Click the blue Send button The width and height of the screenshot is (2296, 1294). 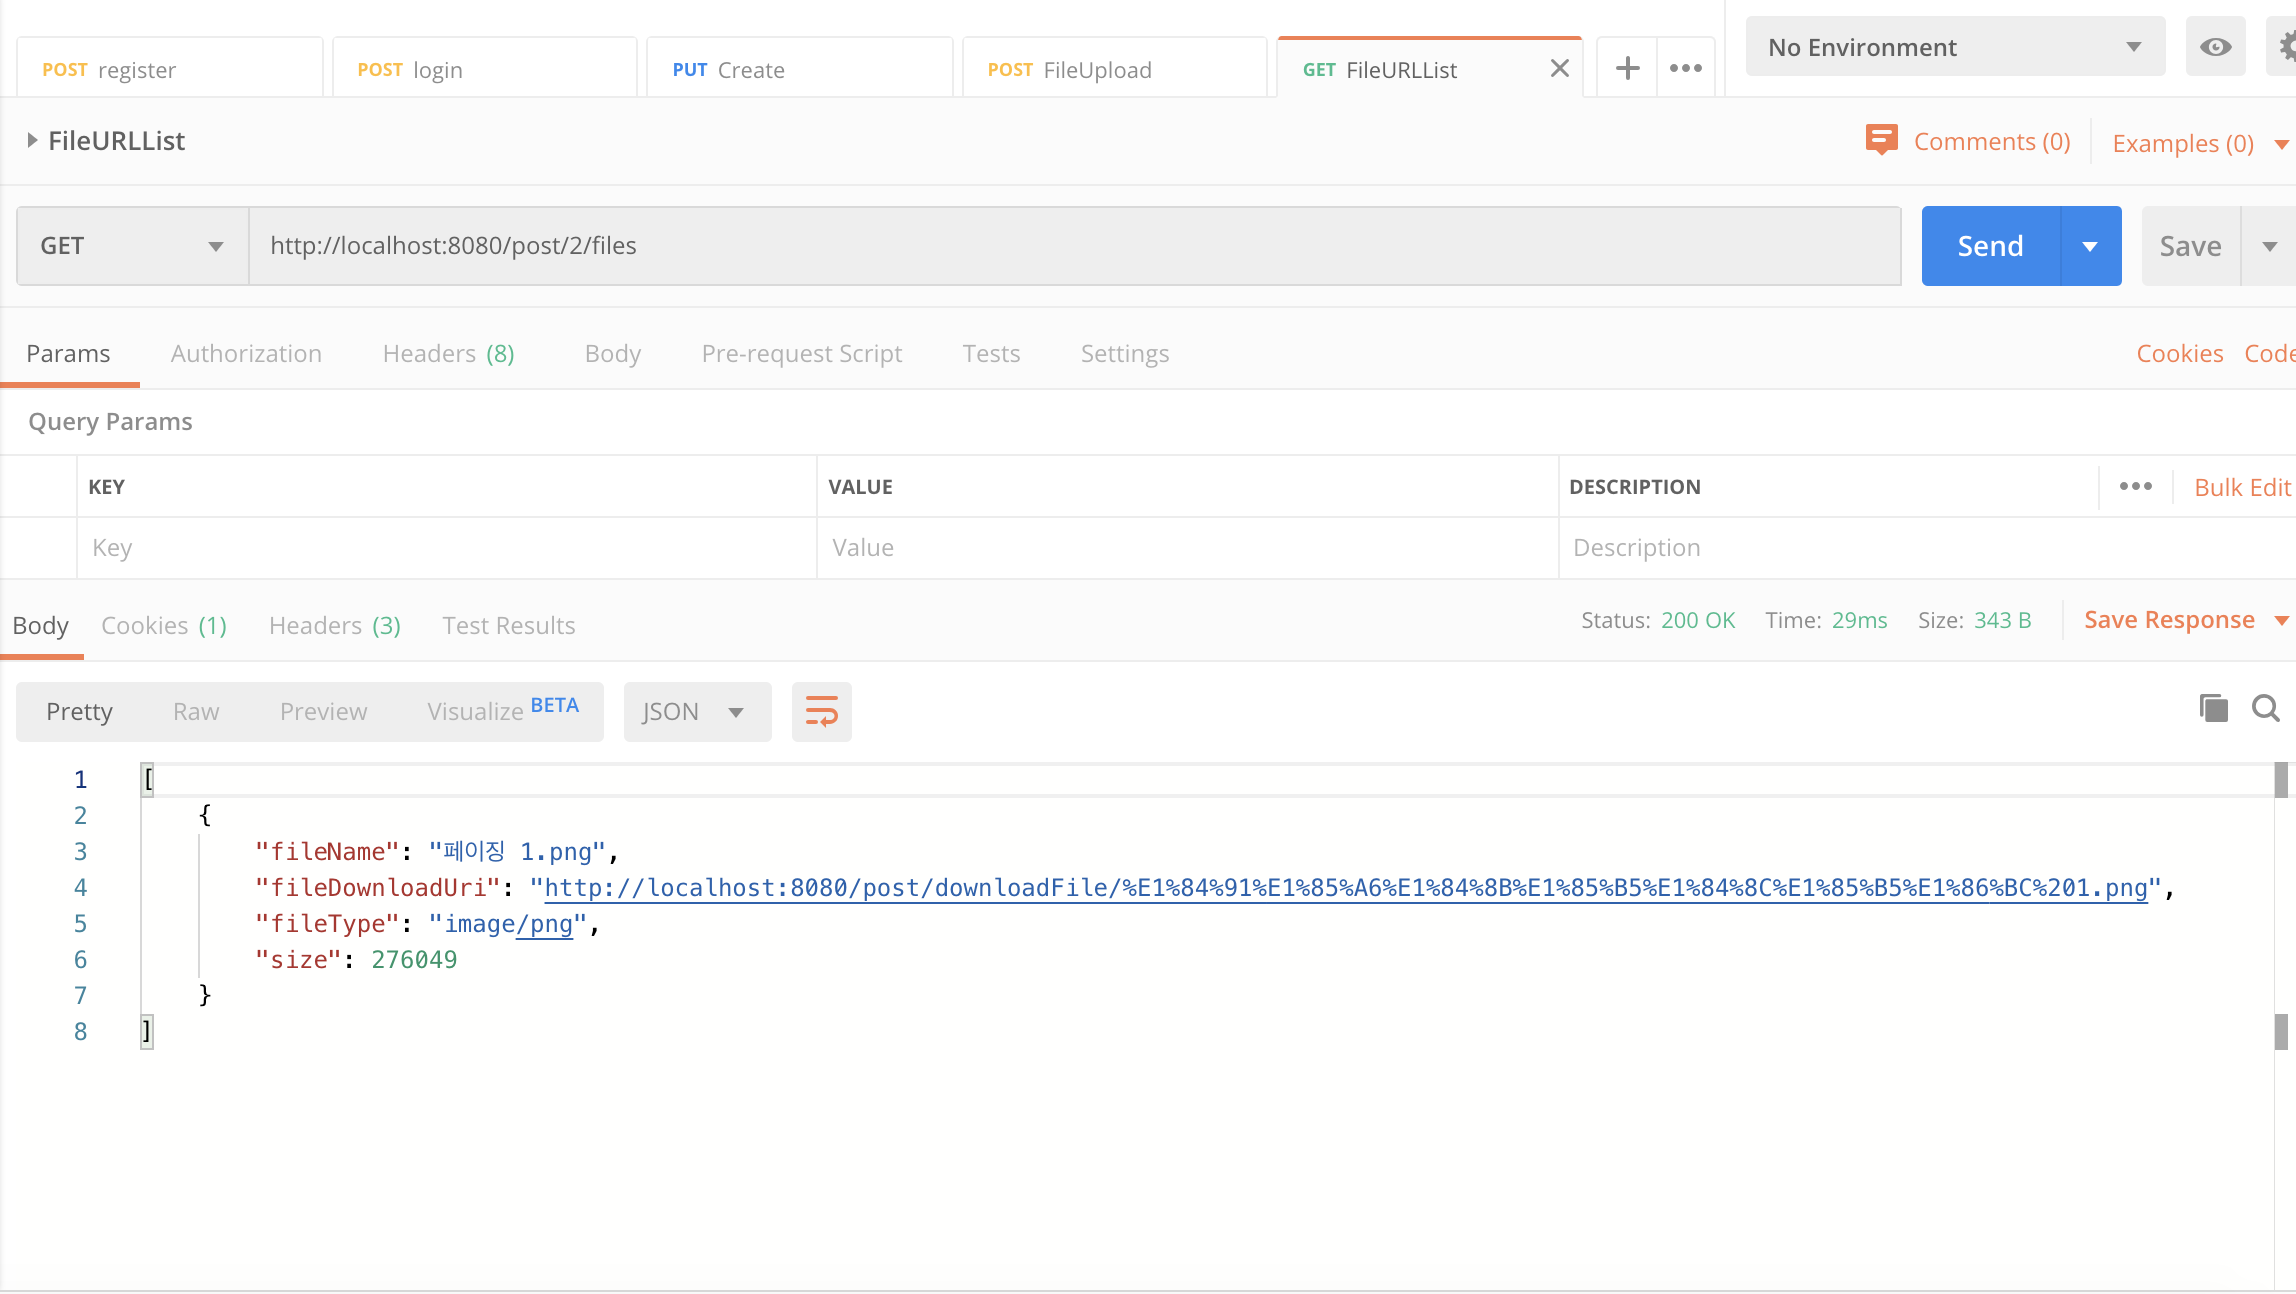tap(1990, 246)
